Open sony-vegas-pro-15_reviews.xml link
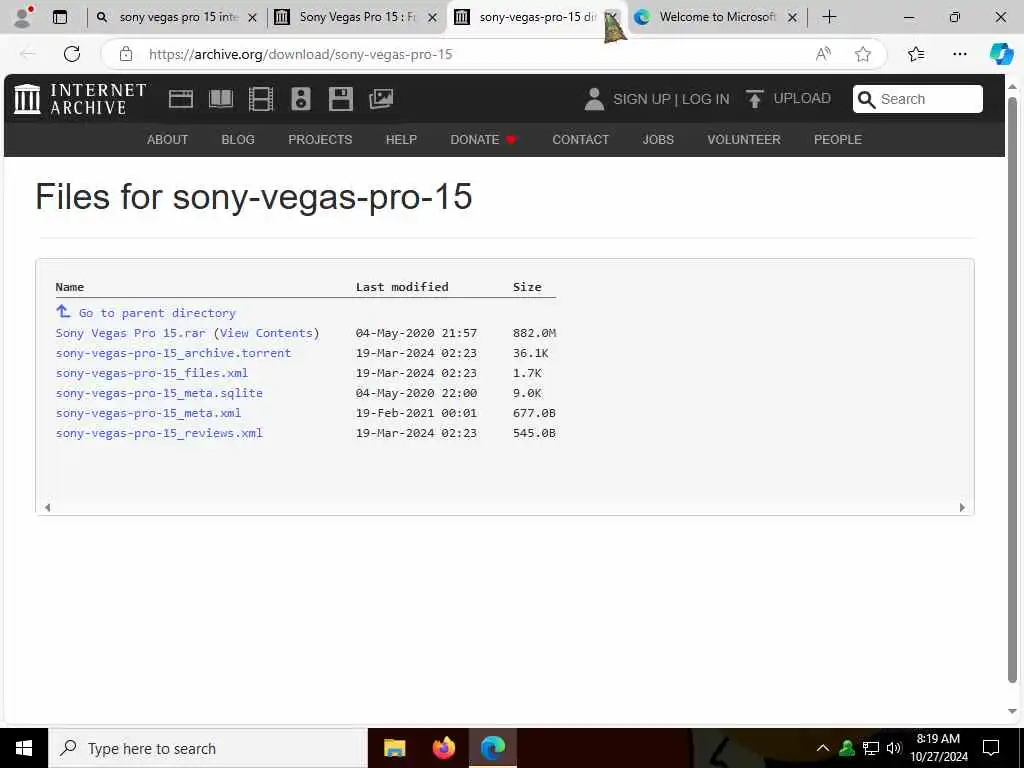Screen dimensions: 1024x768 pyautogui.click(x=159, y=434)
